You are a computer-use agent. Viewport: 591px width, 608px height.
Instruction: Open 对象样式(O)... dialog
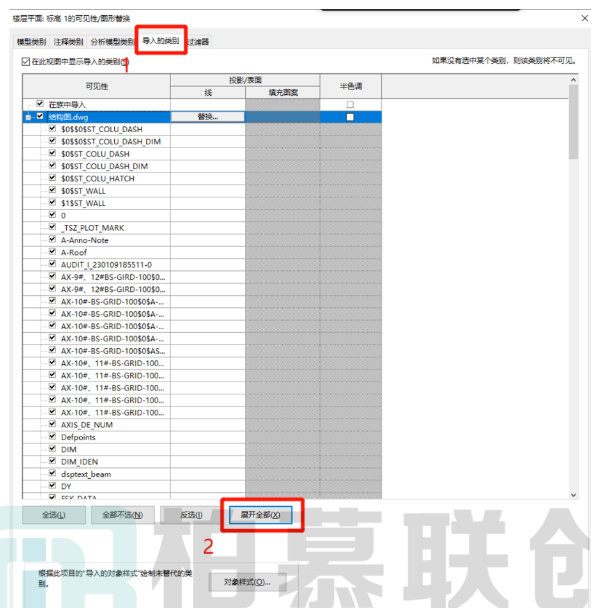247,582
